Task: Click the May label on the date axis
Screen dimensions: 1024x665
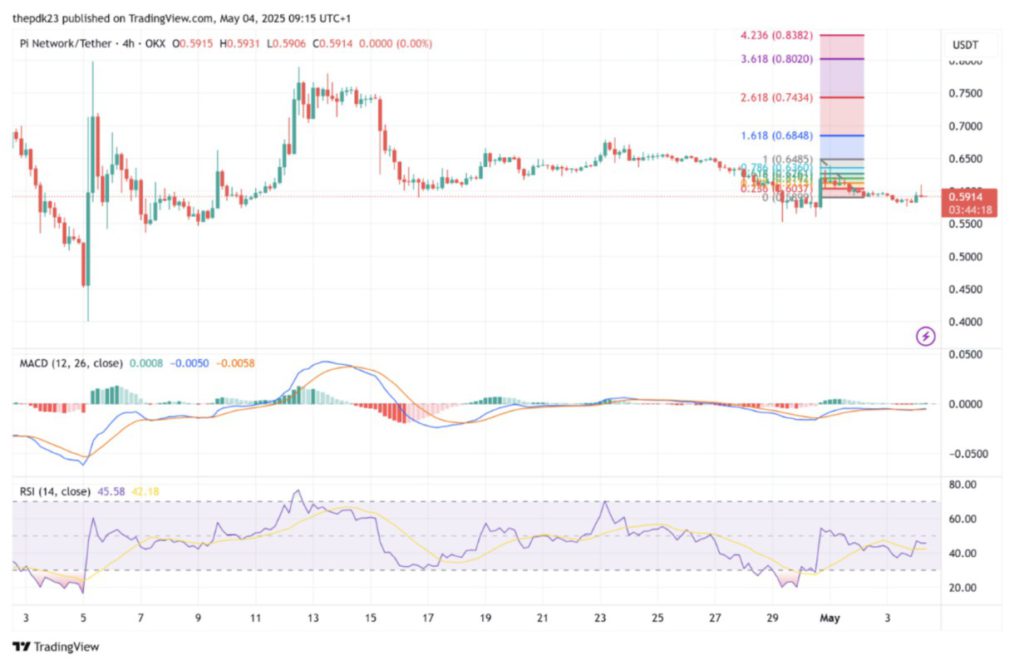Action: tap(829, 618)
